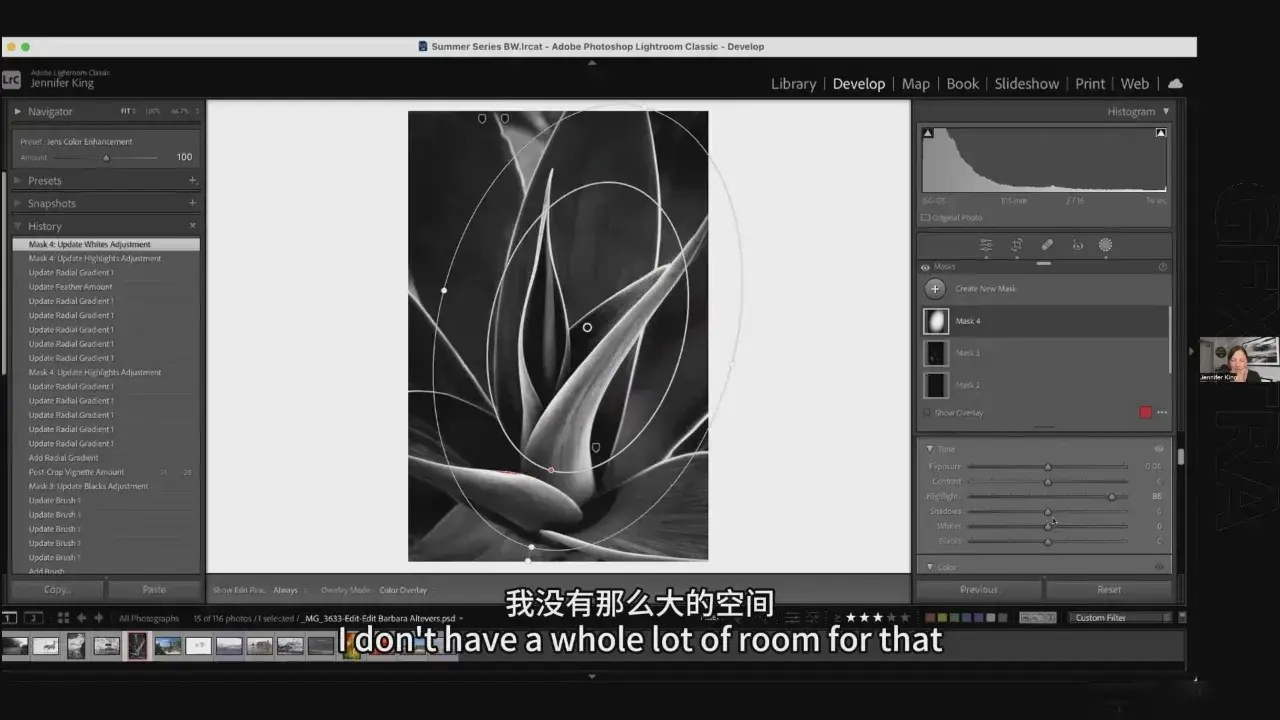Open the three-dot overlay options menu
Screen dimensions: 1280x720
[1162, 413]
